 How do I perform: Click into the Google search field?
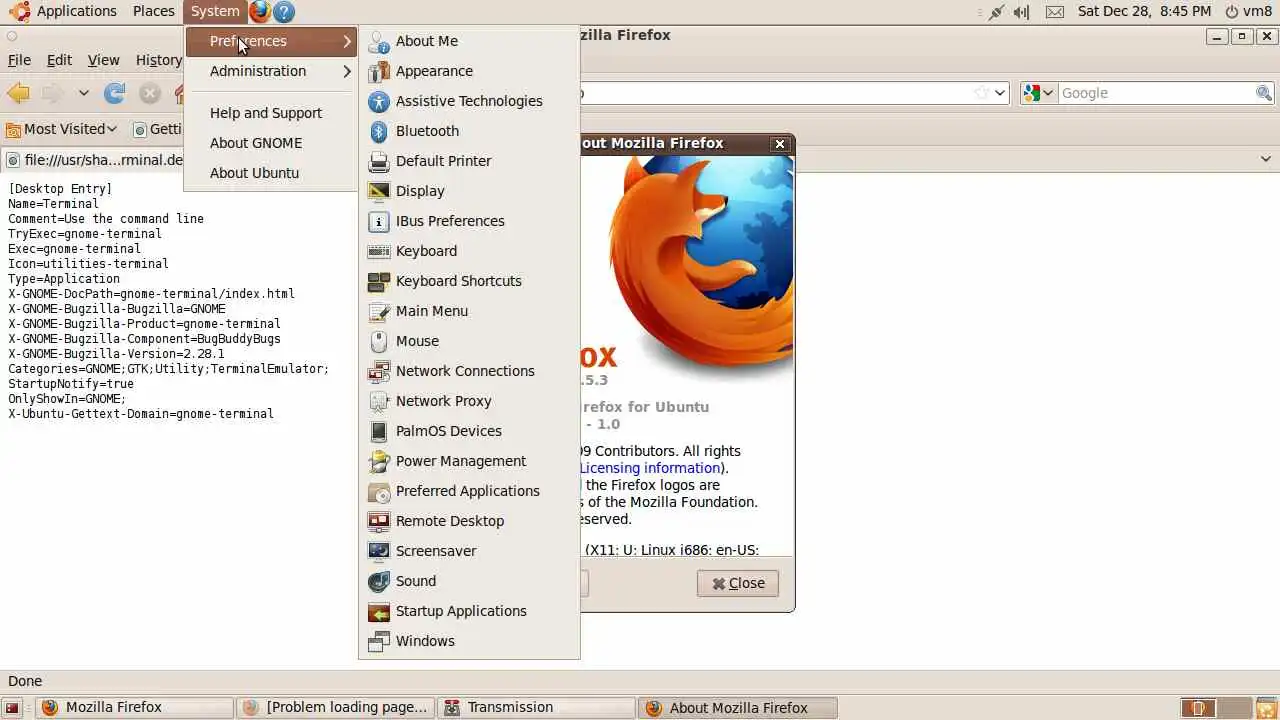1155,93
